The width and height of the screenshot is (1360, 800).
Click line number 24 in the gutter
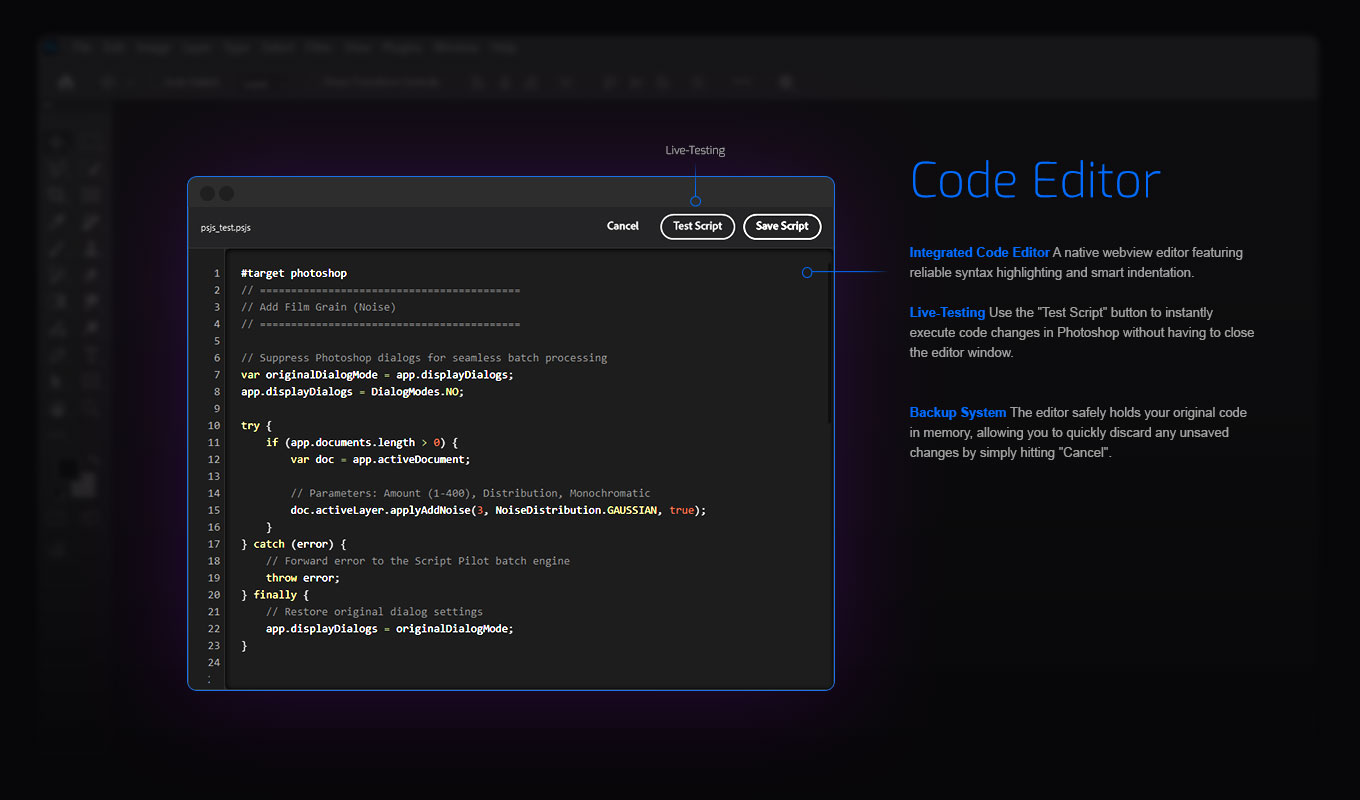pos(214,663)
